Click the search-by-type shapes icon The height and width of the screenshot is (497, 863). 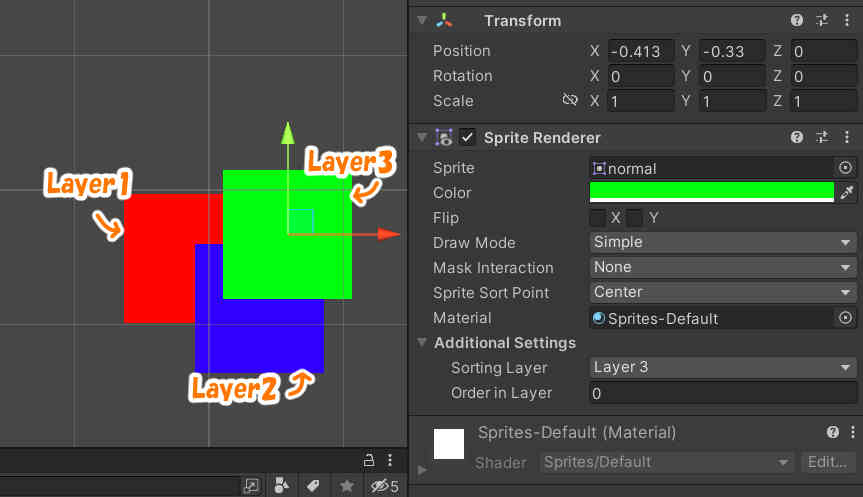[x=281, y=485]
